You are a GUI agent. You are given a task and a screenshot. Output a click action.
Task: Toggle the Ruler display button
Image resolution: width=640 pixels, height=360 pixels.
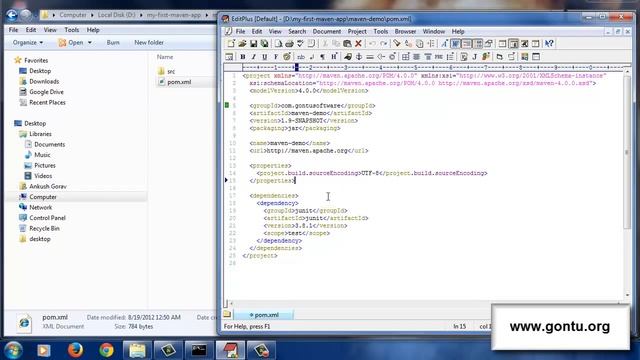(478, 44)
